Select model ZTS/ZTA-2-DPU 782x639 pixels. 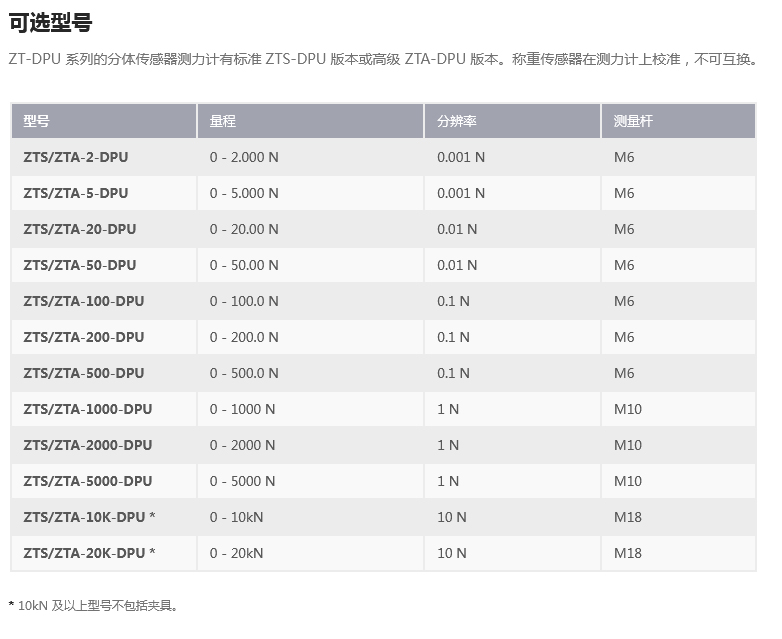(76, 157)
